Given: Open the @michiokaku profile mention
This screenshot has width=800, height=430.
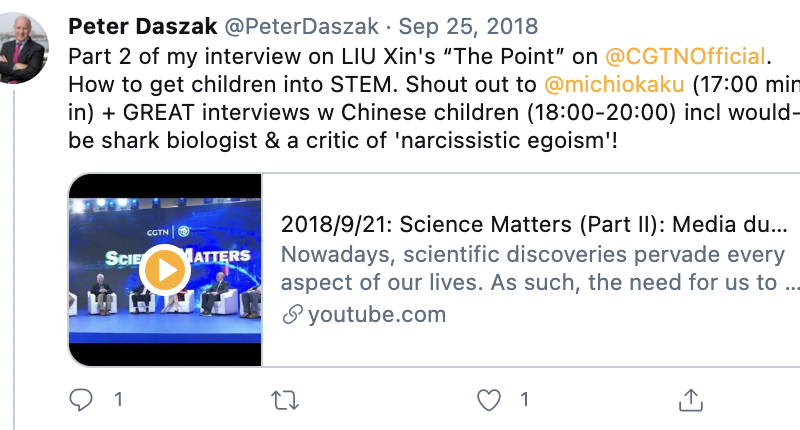Looking at the screenshot, I should [615, 84].
